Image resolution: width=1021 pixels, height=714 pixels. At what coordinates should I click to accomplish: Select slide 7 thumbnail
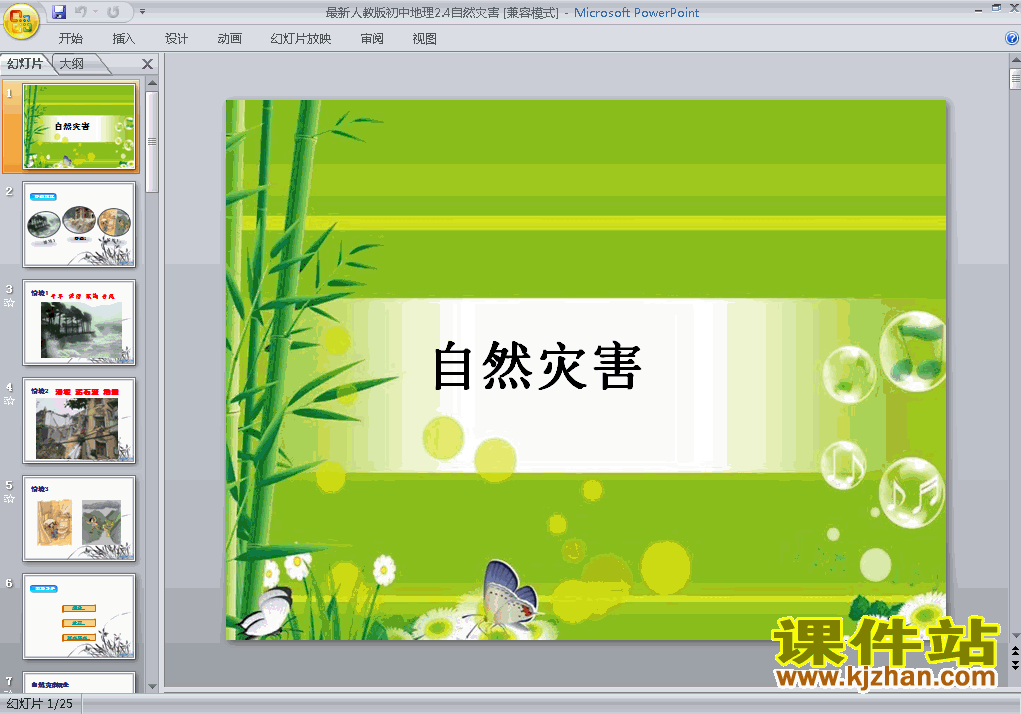point(79,682)
